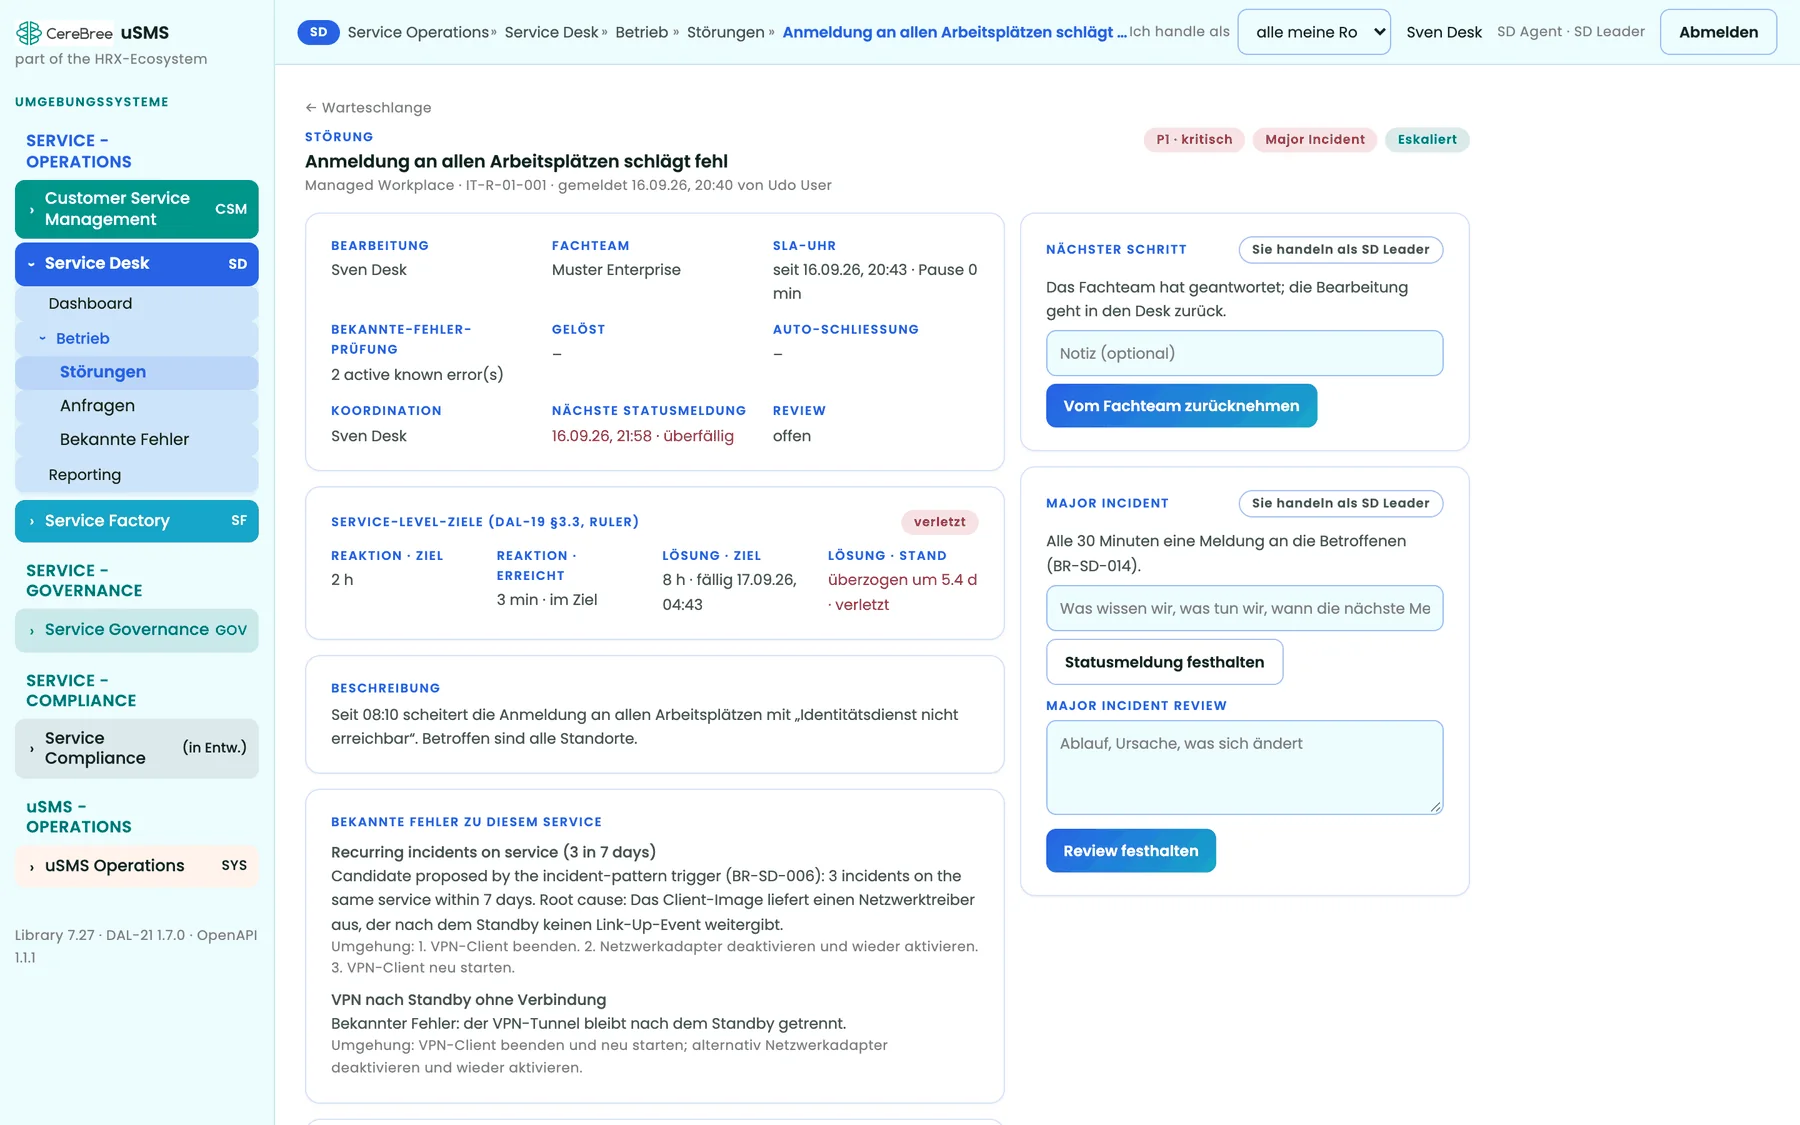
Task: Click Vom Fachteam zurücknehmen button
Action: pos(1181,406)
